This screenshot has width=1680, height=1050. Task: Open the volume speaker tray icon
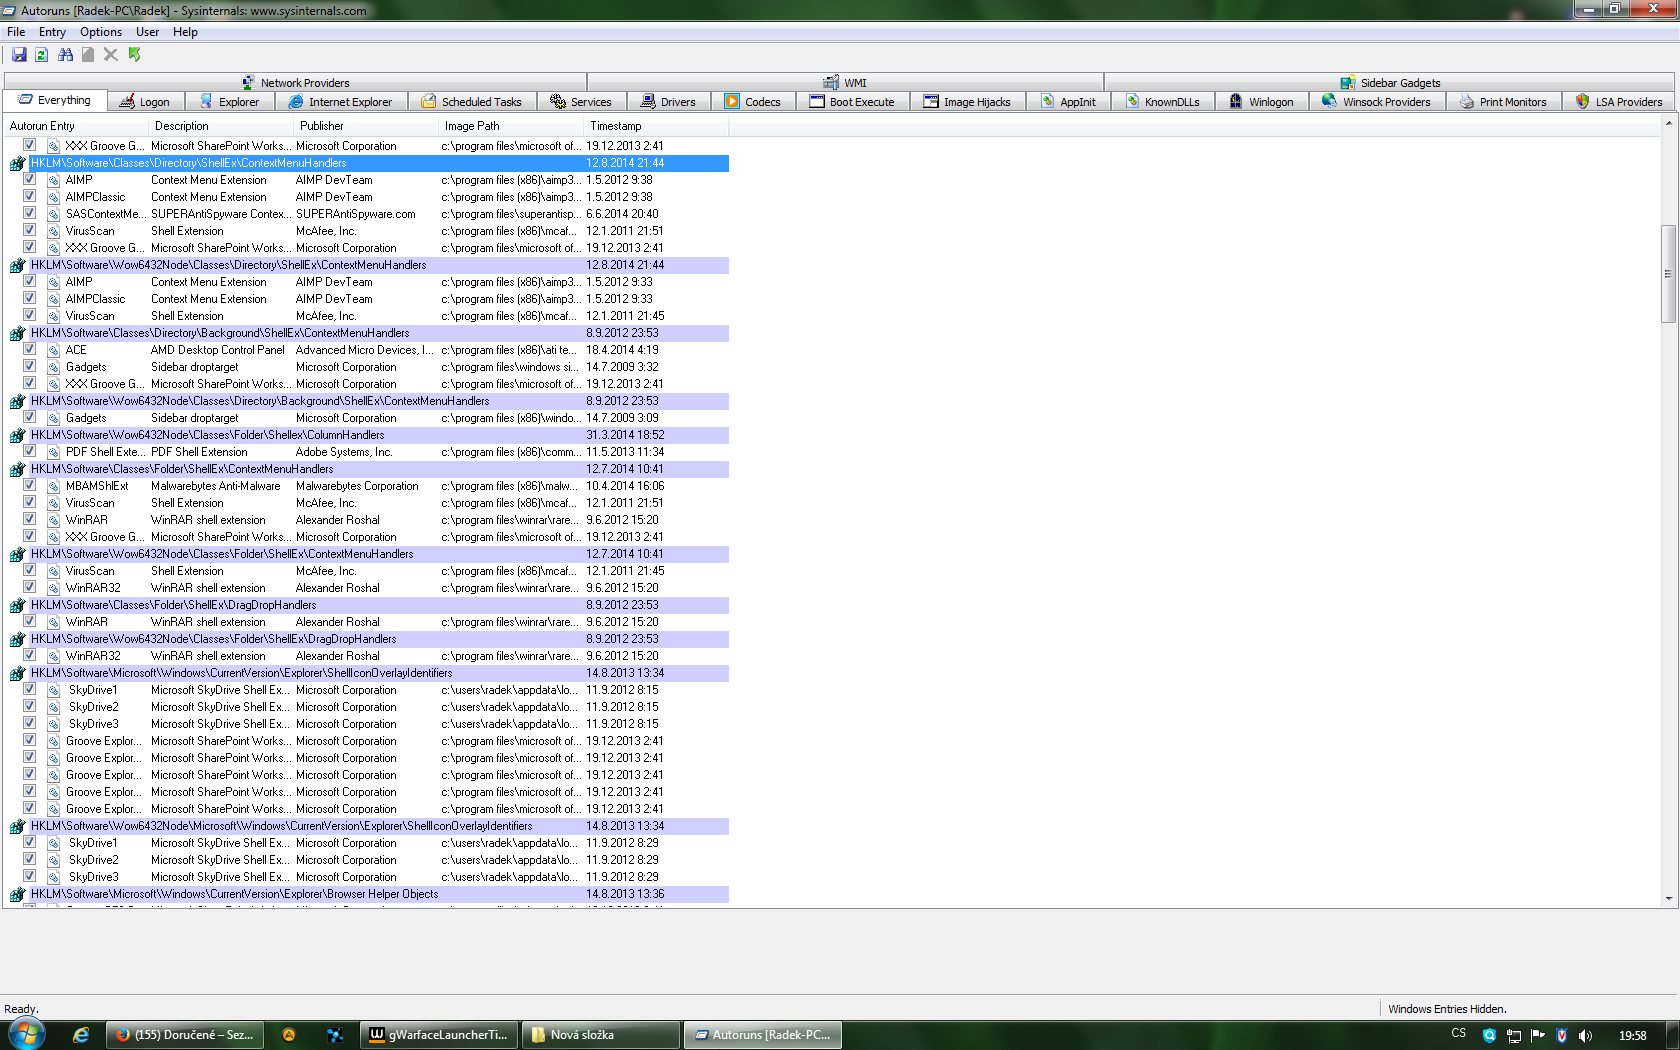(x=1586, y=1036)
